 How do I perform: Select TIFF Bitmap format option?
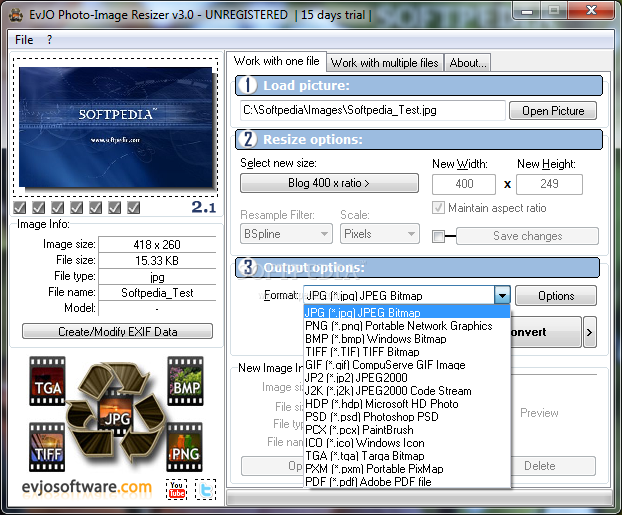tap(407, 352)
